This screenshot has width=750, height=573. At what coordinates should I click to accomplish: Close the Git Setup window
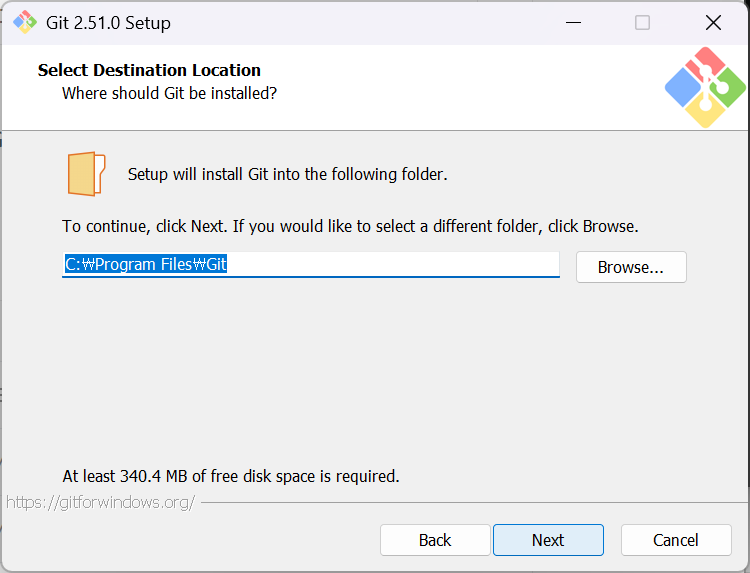(712, 22)
